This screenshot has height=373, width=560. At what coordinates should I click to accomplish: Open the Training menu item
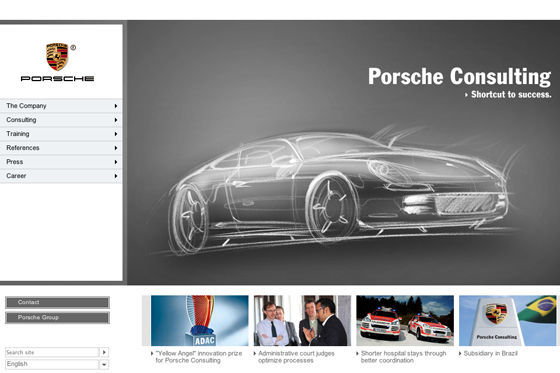pos(61,134)
